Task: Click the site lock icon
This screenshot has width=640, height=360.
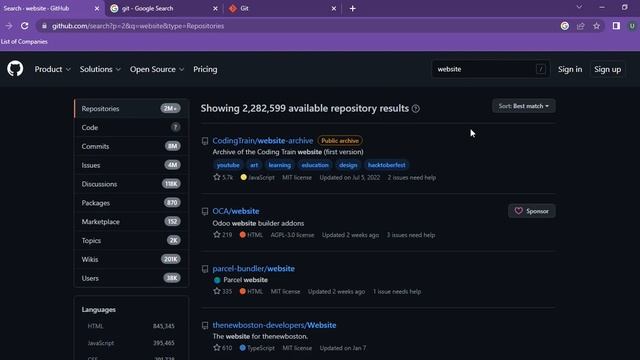Action: [44, 26]
